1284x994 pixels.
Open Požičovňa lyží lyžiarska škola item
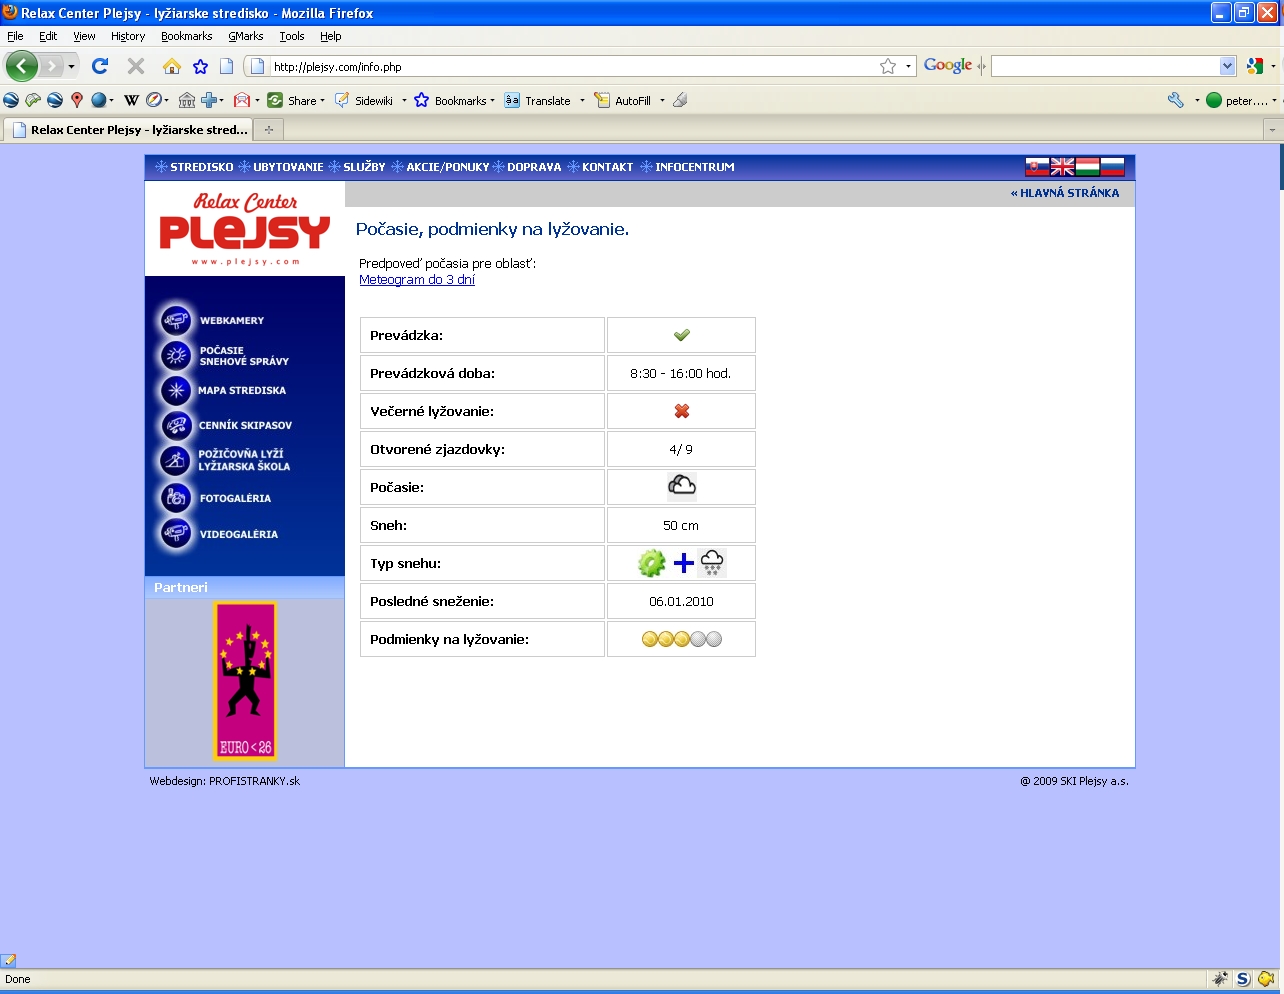[225, 460]
